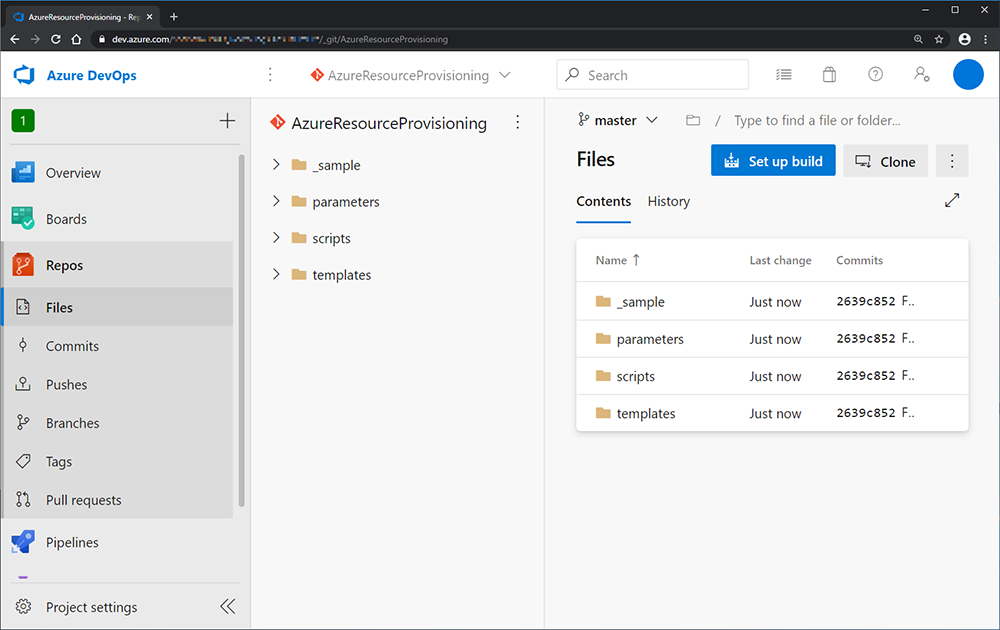Reload the page in the browser
The image size is (1000, 630).
pos(55,39)
